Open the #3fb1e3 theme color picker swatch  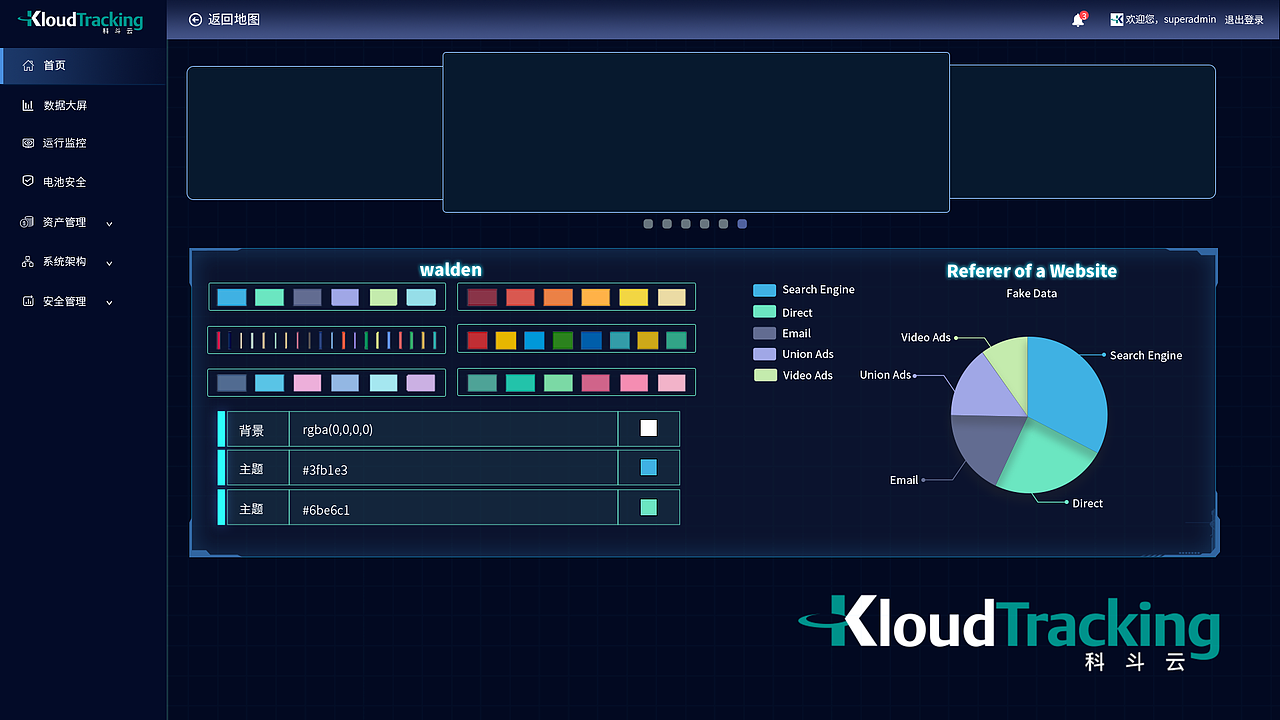tap(649, 467)
